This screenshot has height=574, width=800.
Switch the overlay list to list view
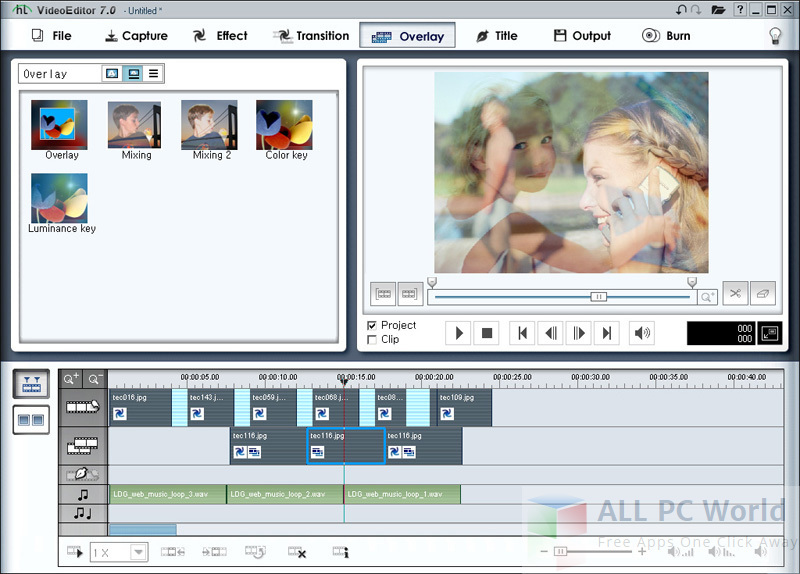(x=153, y=74)
